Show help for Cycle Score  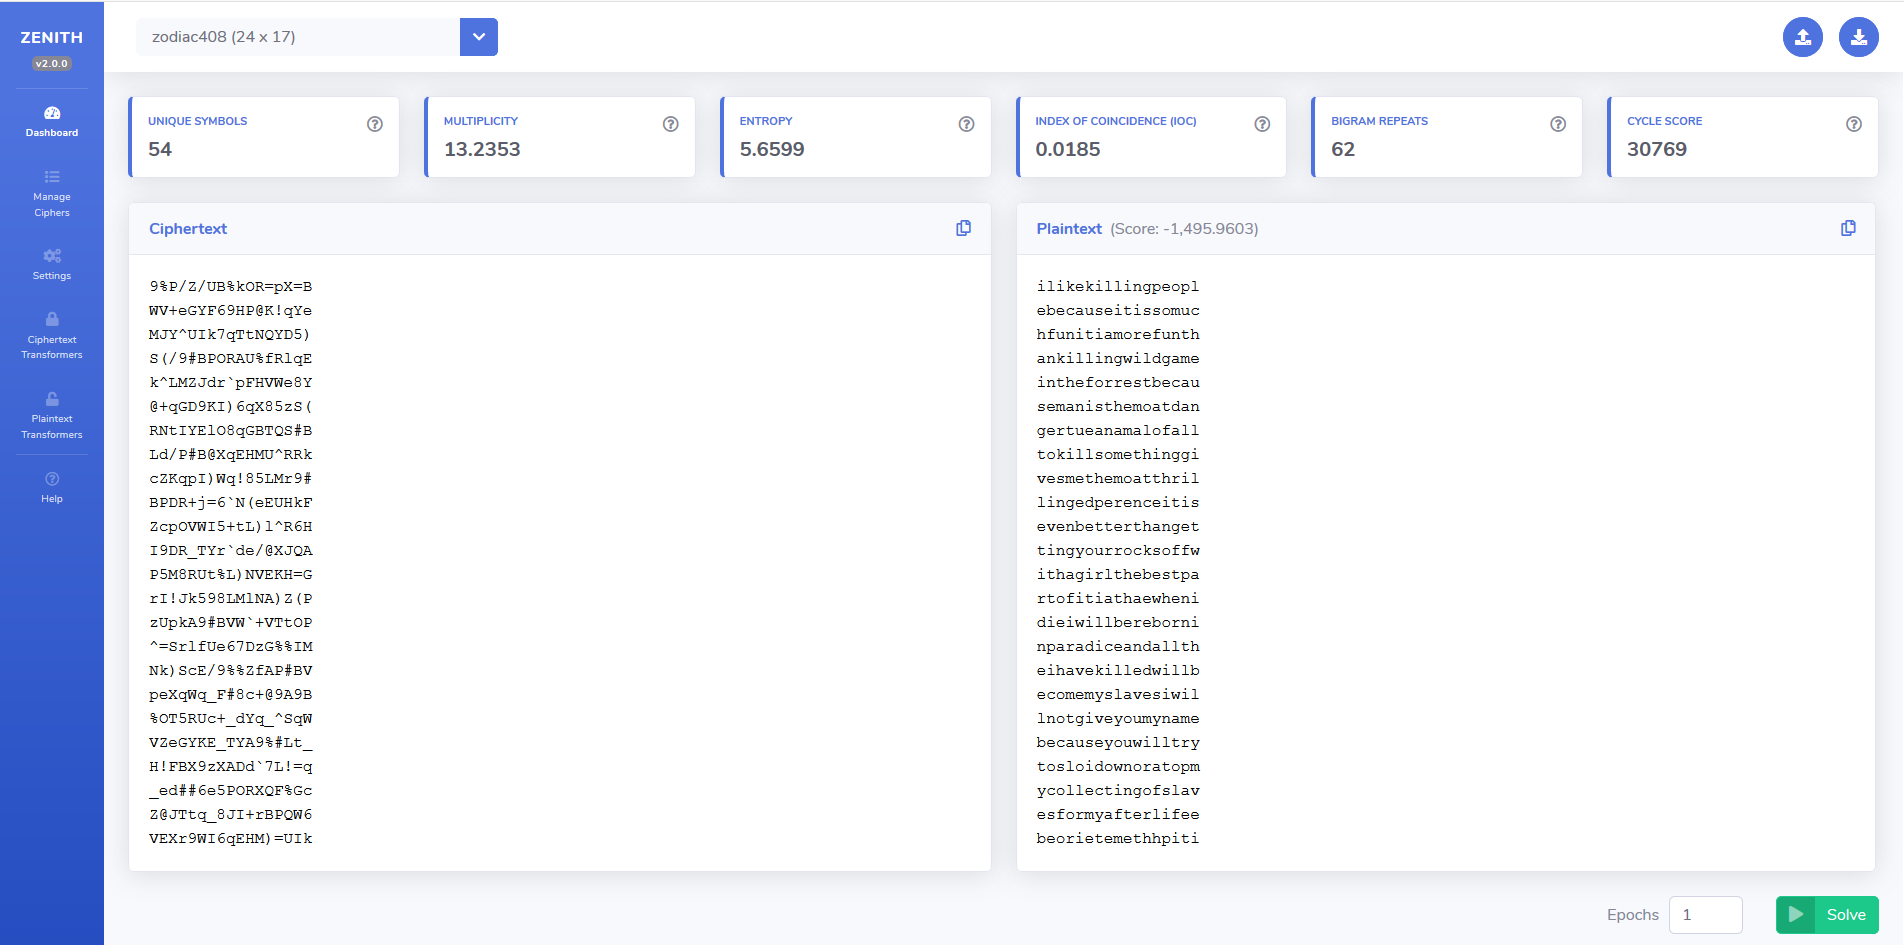(x=1854, y=124)
